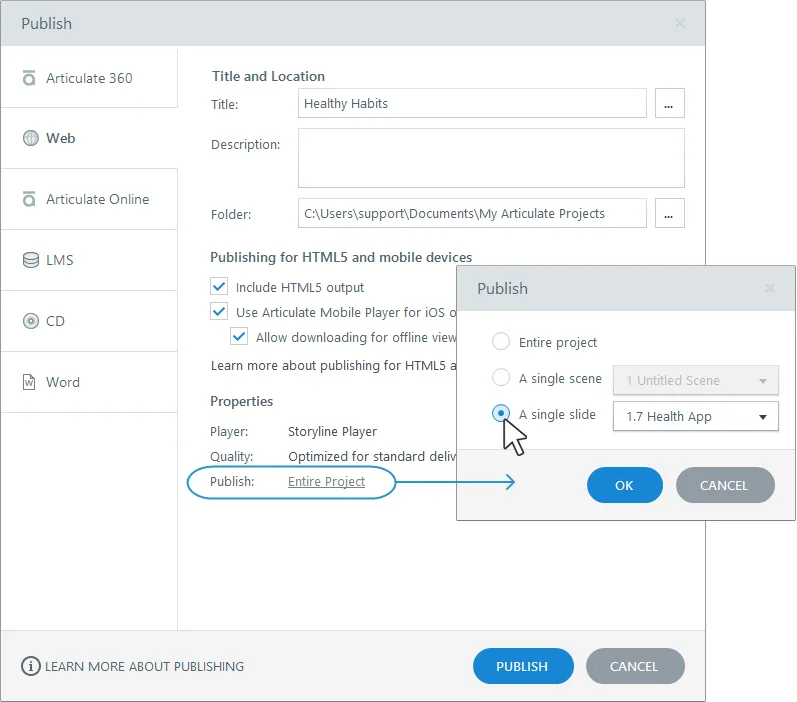
Task: Click the blue PUBLISH button
Action: click(x=523, y=666)
